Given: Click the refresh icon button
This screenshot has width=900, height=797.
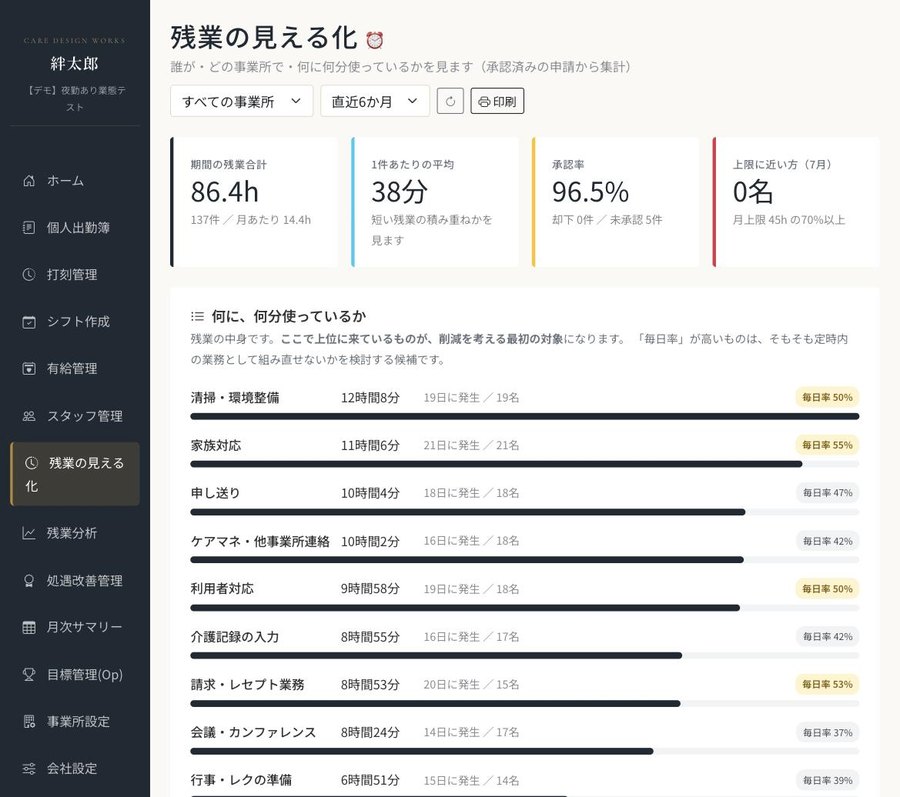Looking at the screenshot, I should (450, 101).
